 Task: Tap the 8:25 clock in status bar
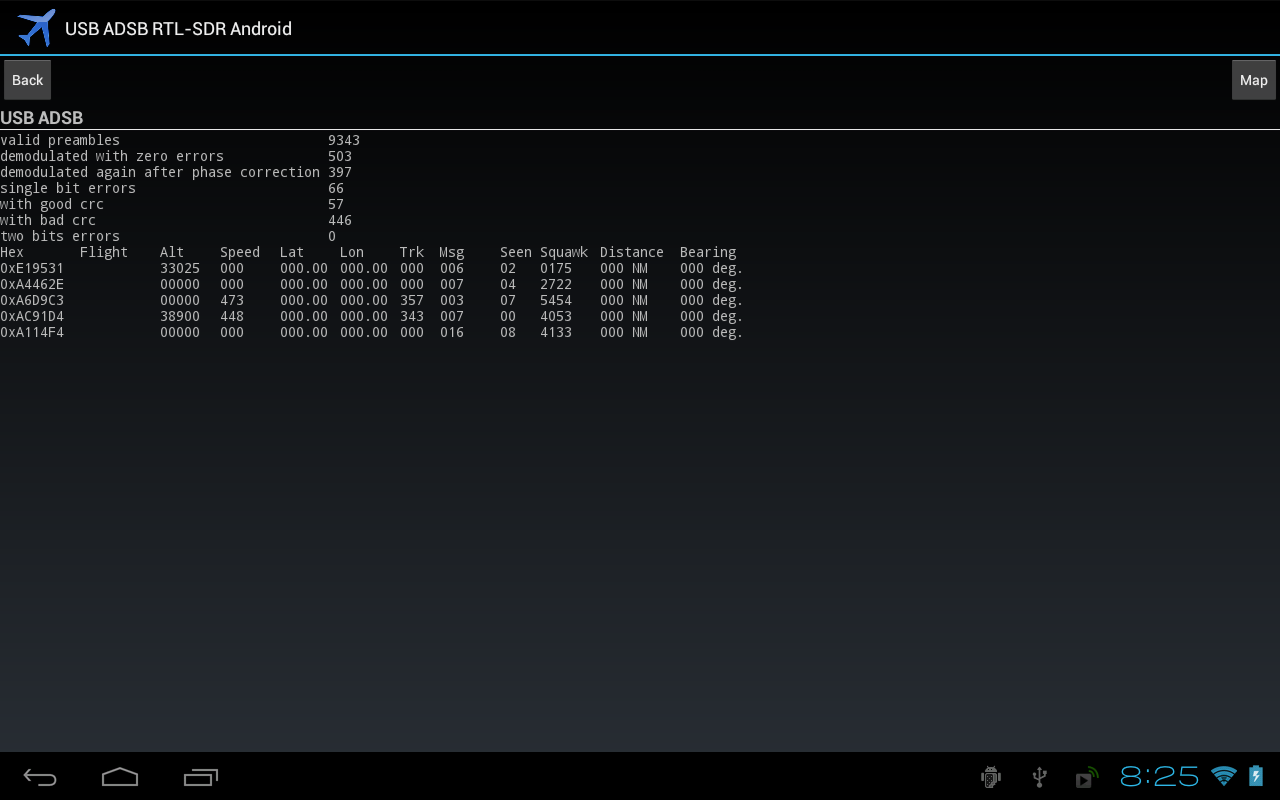(x=1160, y=776)
